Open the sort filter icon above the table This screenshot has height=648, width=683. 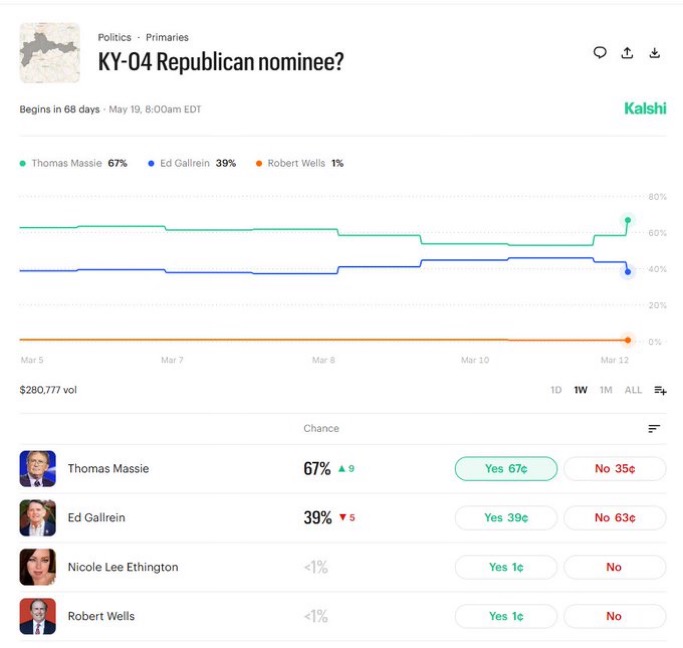(x=654, y=428)
